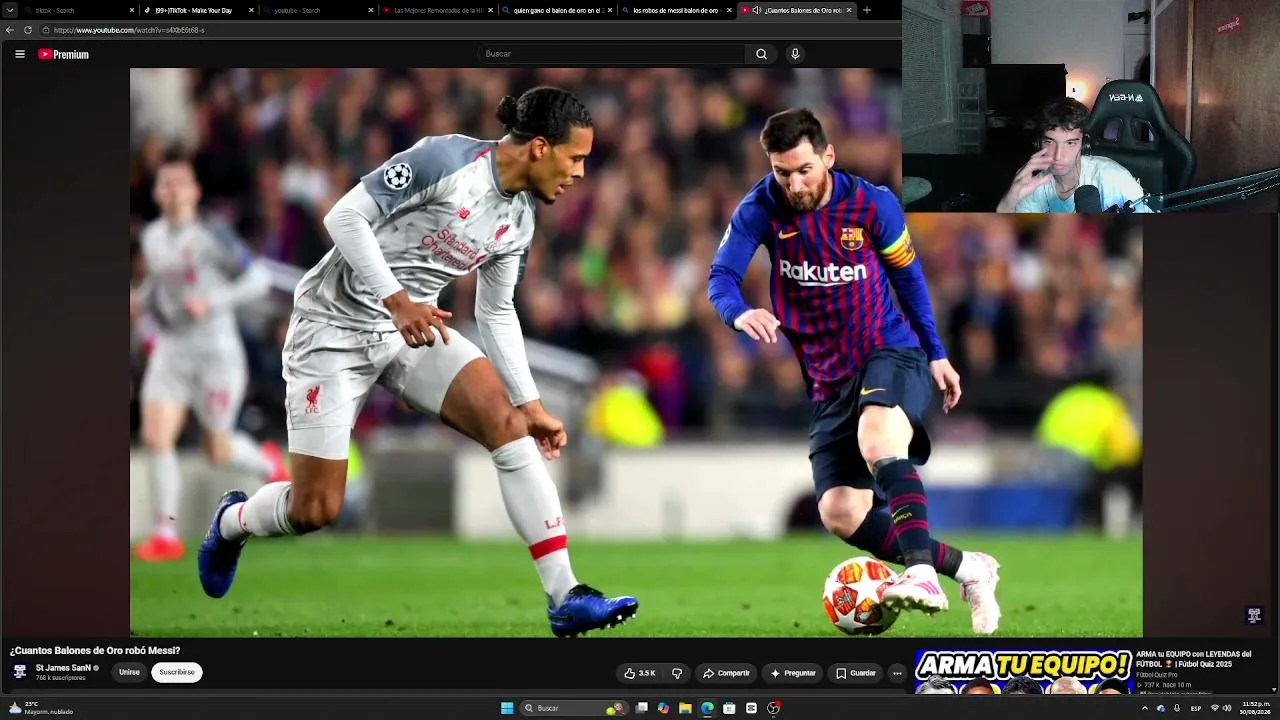Switch to los robos de messi tab

tap(678, 10)
